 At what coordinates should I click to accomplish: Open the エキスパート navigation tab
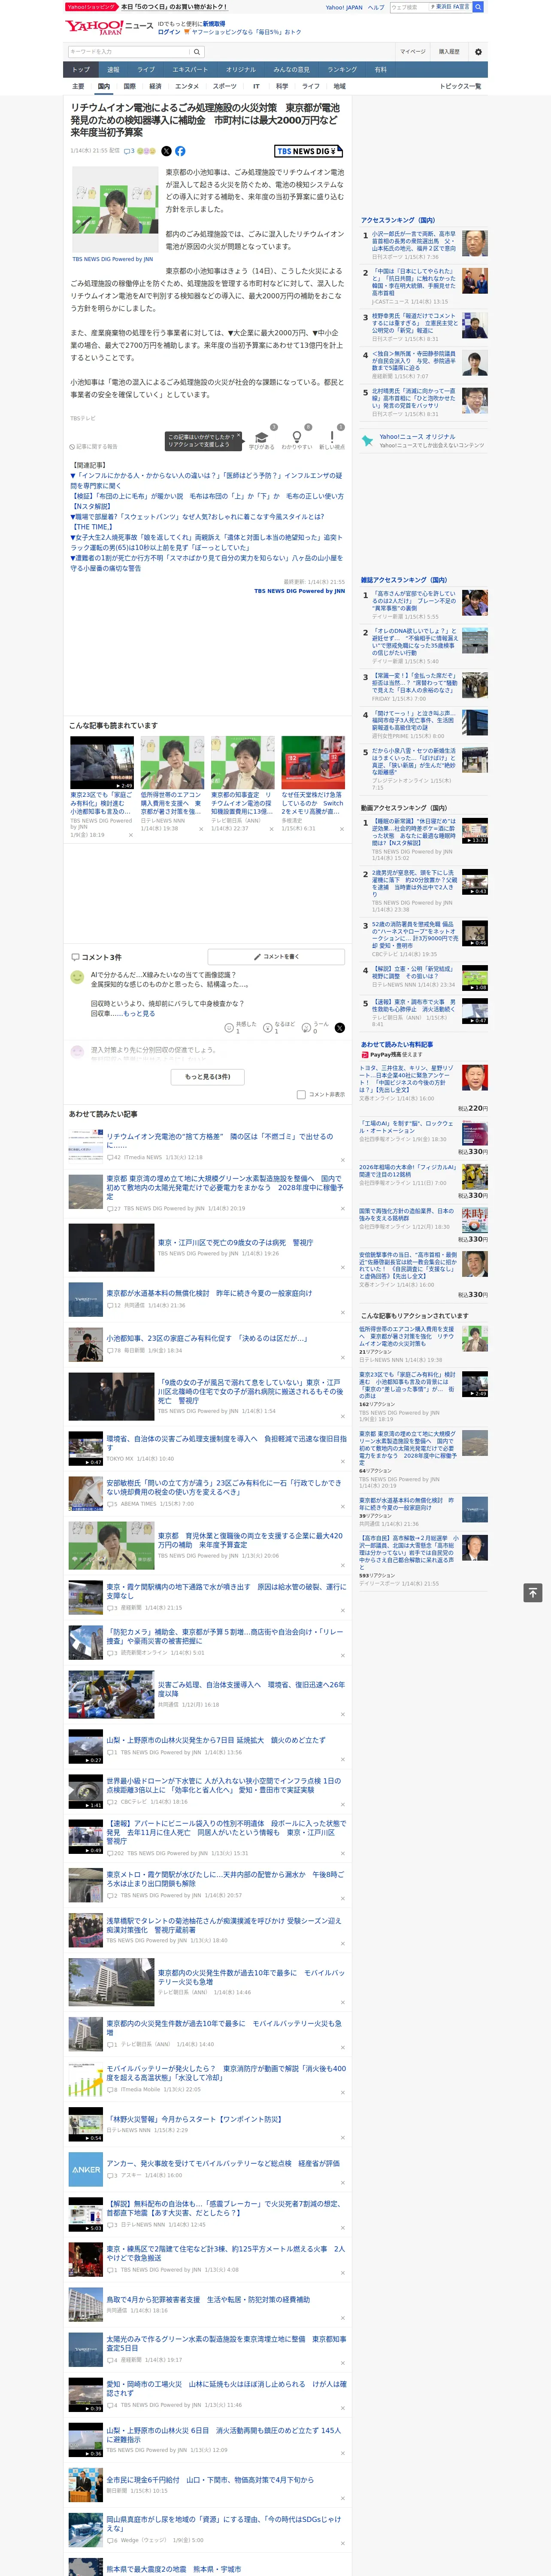[190, 70]
